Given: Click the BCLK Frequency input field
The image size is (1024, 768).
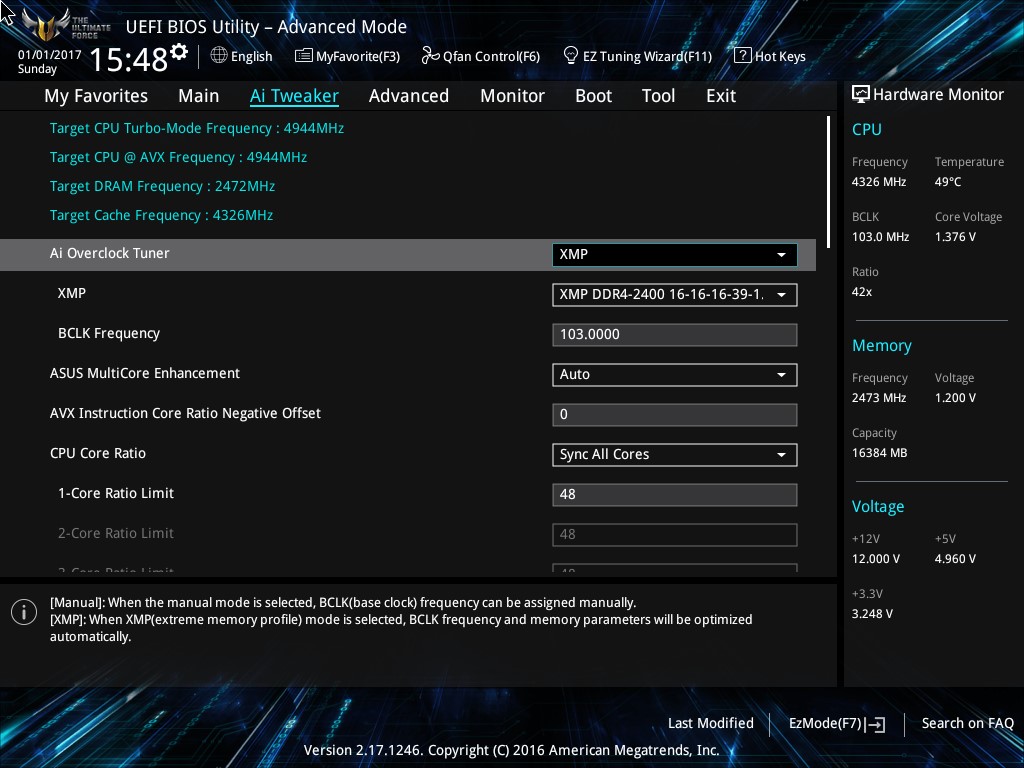Looking at the screenshot, I should [x=674, y=334].
